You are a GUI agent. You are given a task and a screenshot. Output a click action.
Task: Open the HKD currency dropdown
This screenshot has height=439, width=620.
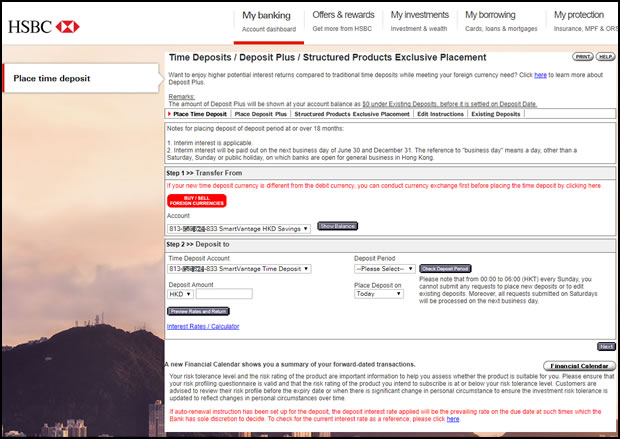coord(180,294)
